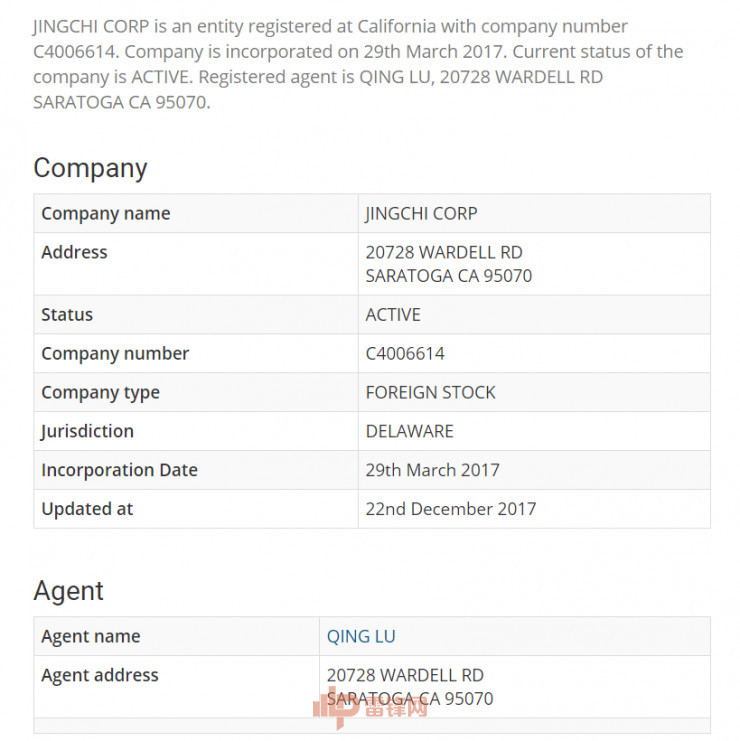Screen dimensions: 740x741
Task: Select the 22nd December 2017 updated date
Action: click(451, 508)
